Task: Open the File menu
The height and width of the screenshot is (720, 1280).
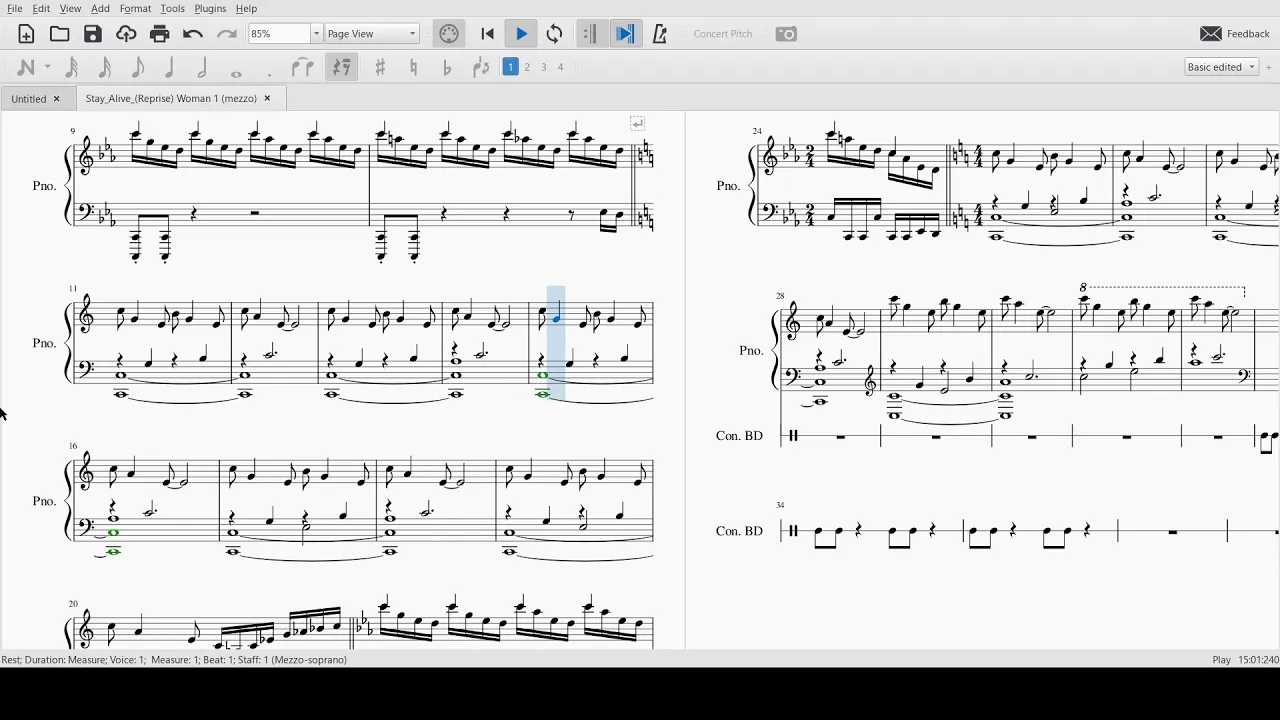Action: point(15,8)
